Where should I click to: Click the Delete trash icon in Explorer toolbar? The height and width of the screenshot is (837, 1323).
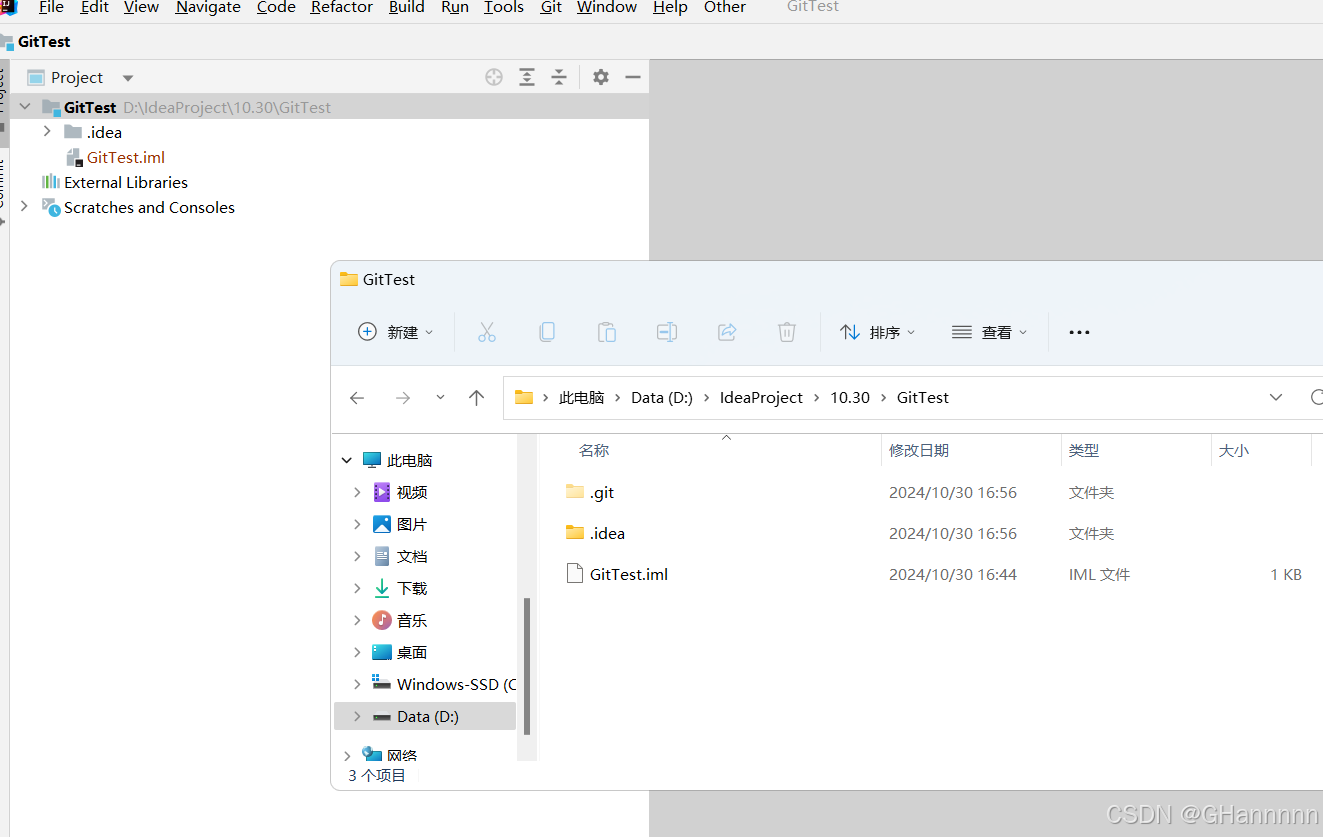coord(787,331)
